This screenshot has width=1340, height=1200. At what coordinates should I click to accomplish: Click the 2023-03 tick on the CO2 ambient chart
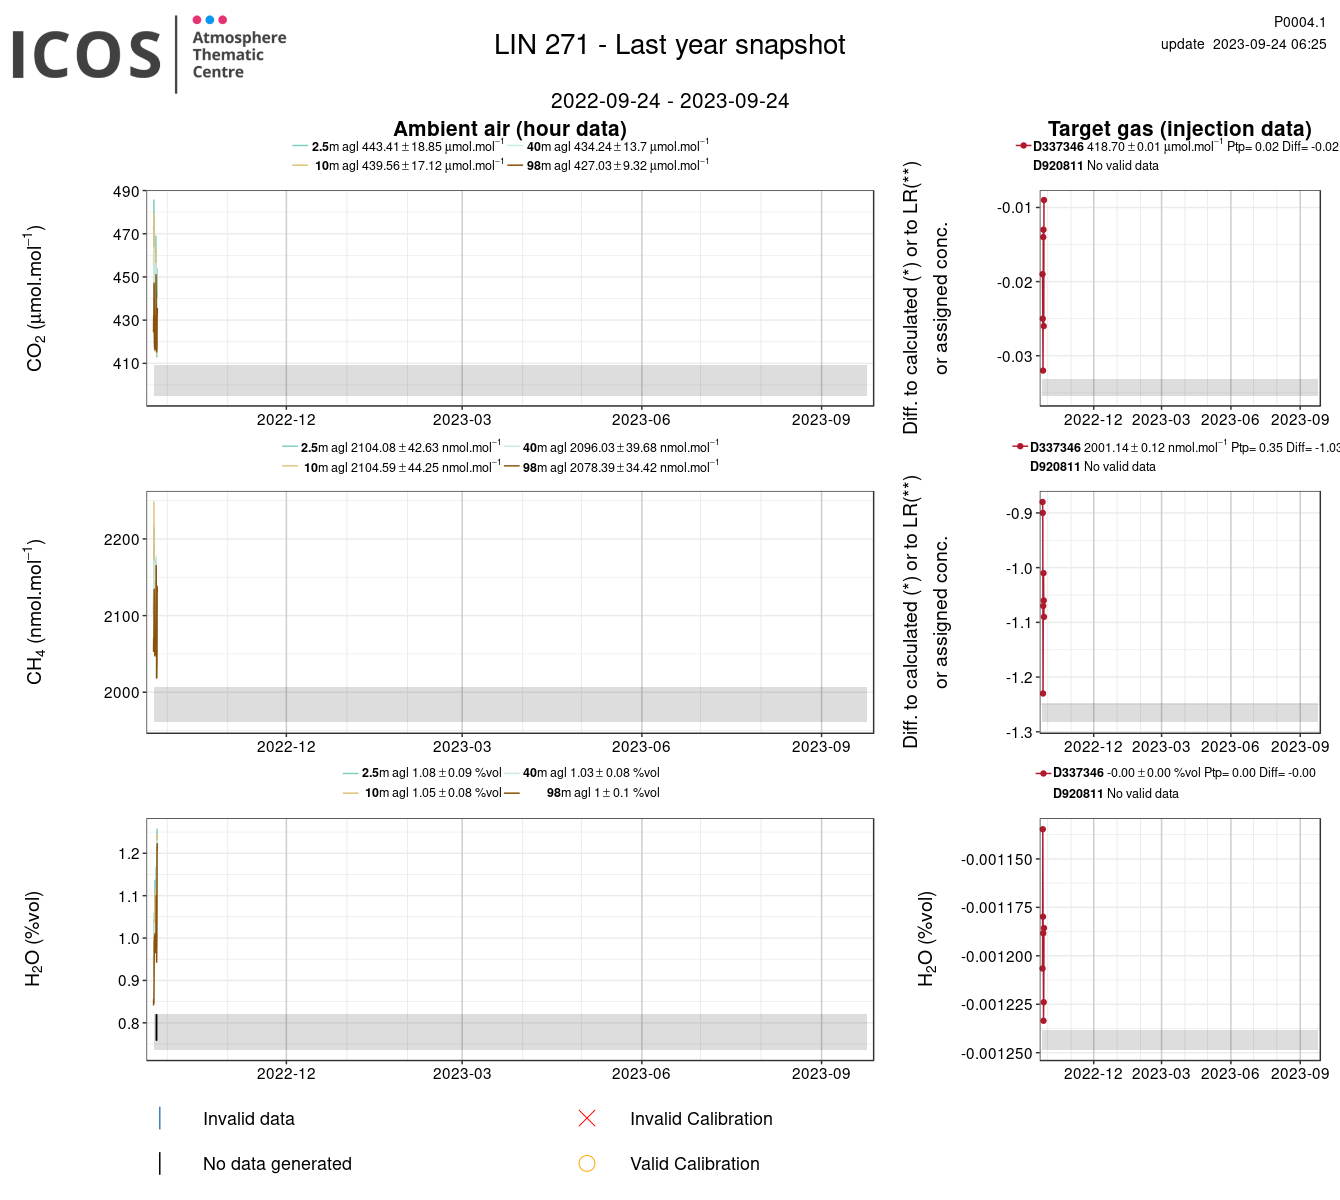click(462, 420)
